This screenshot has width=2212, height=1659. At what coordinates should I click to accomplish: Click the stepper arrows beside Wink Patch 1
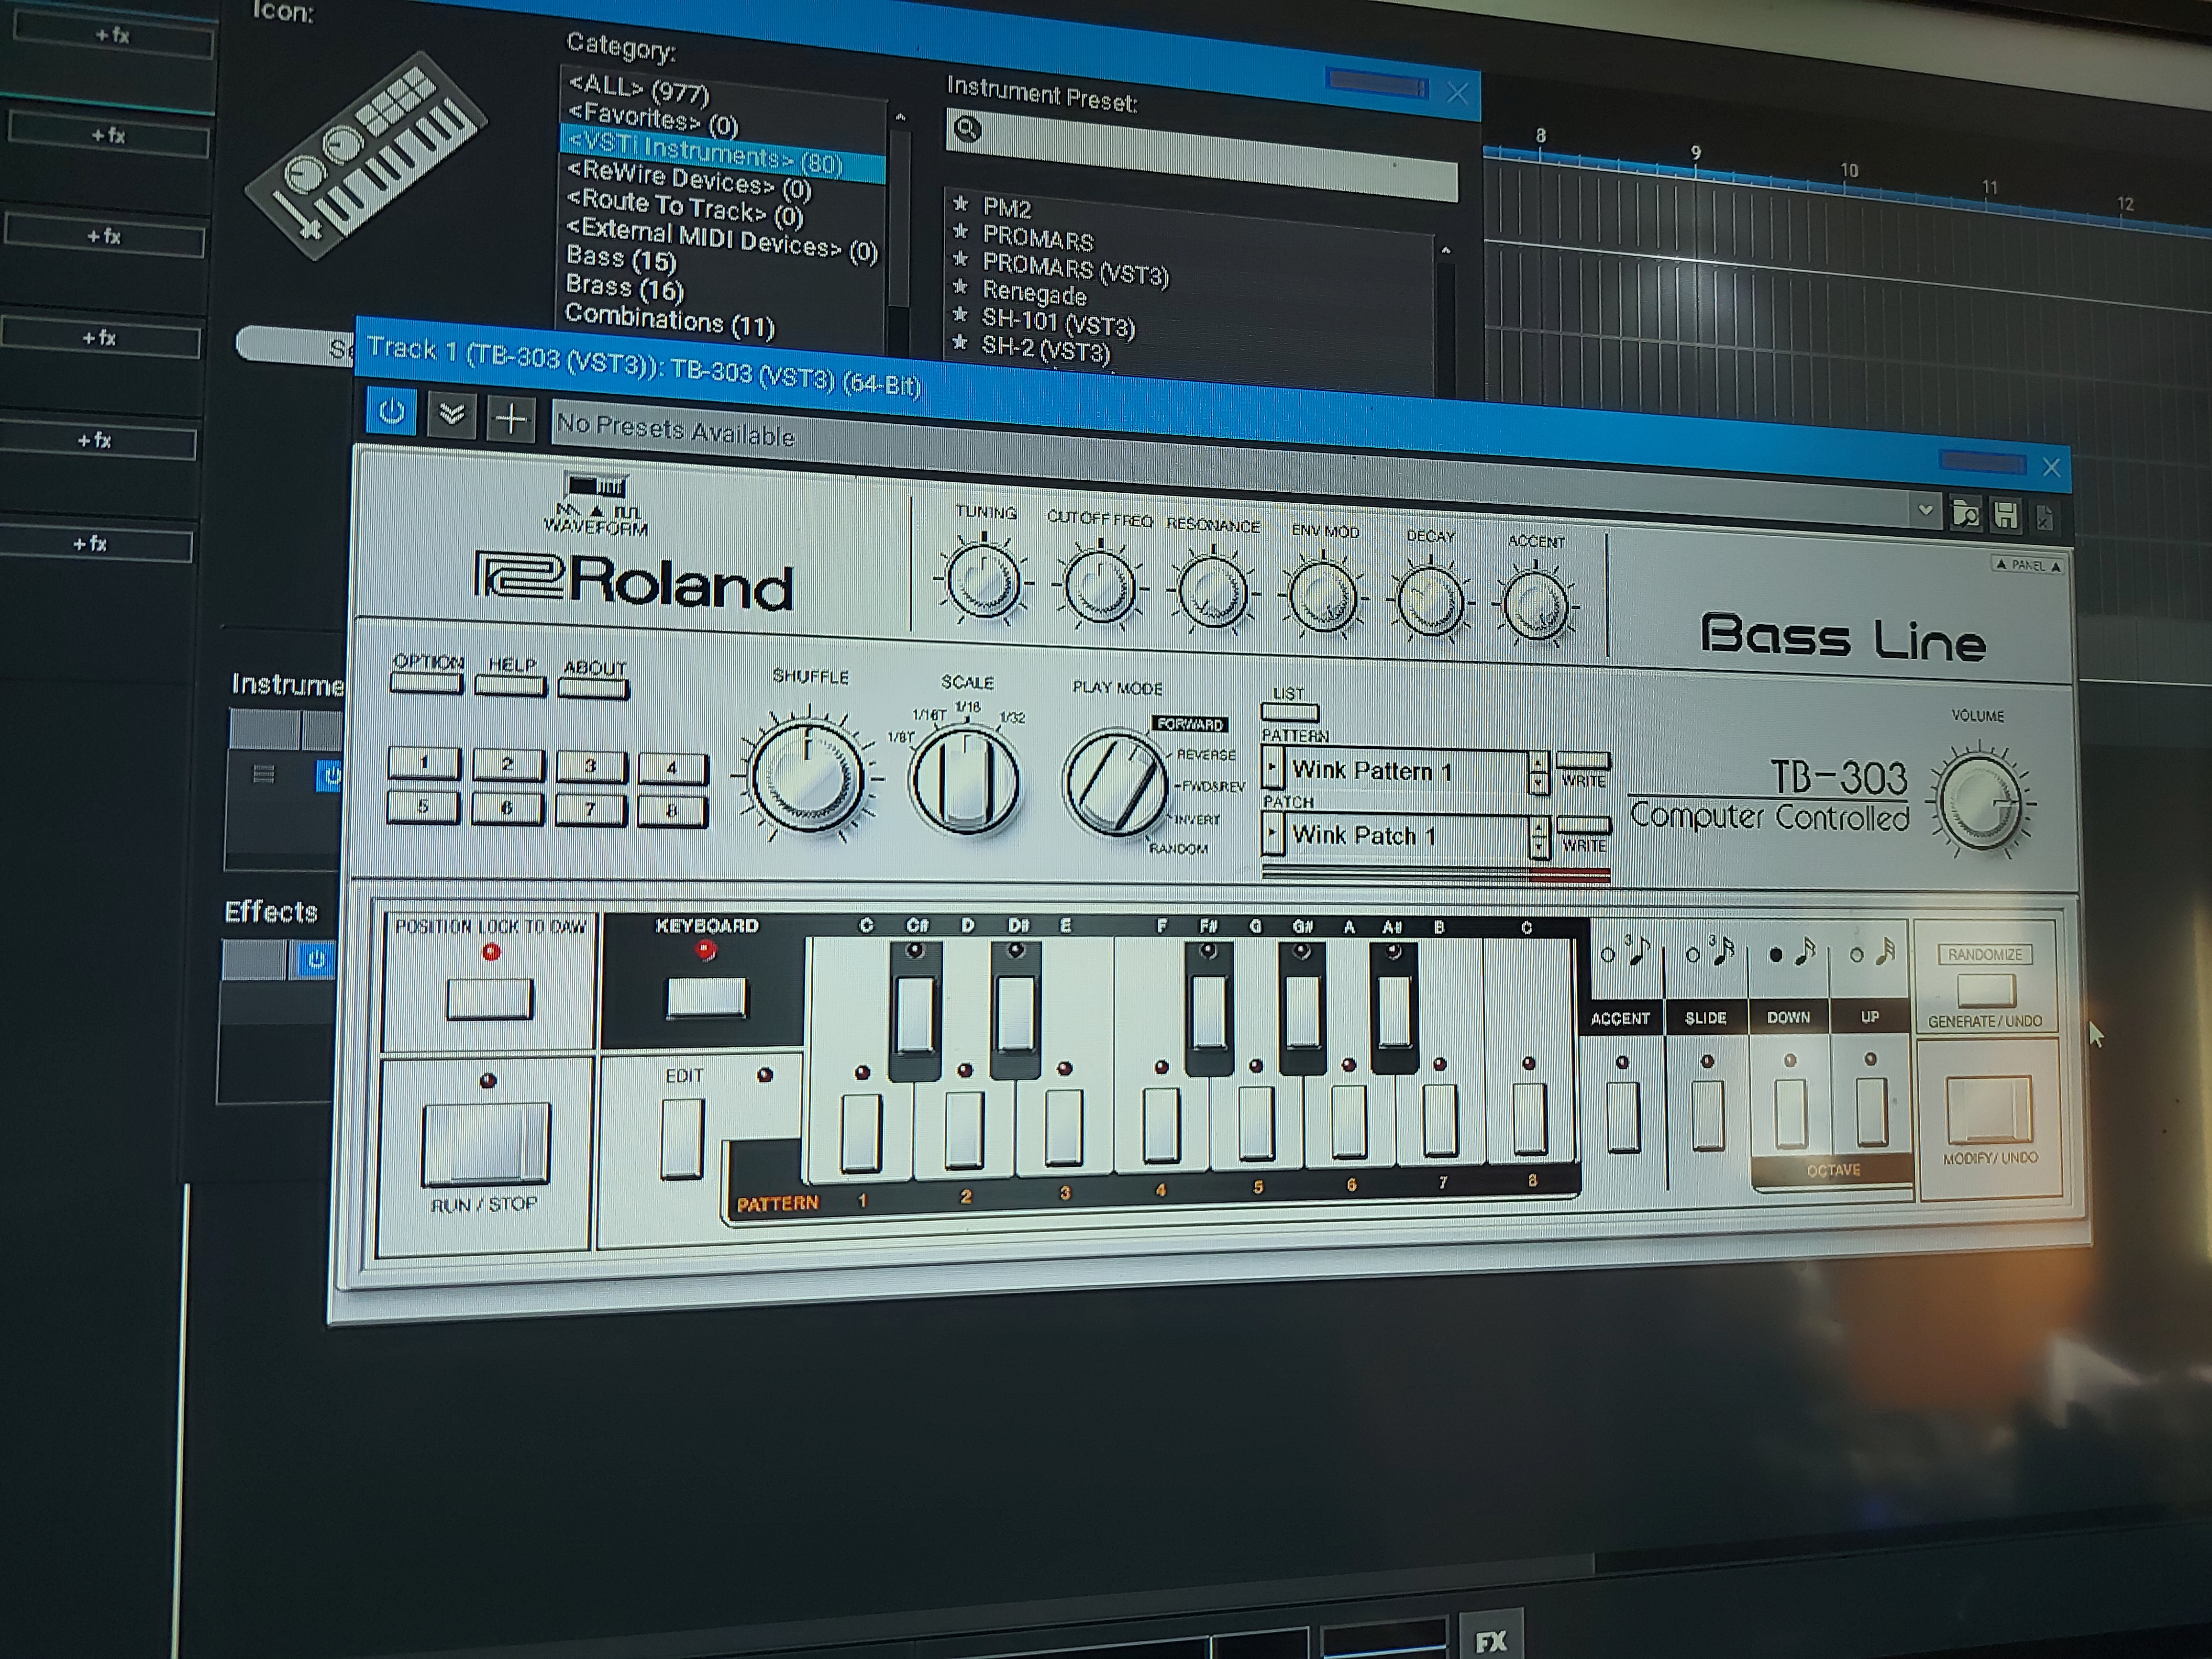[1539, 837]
